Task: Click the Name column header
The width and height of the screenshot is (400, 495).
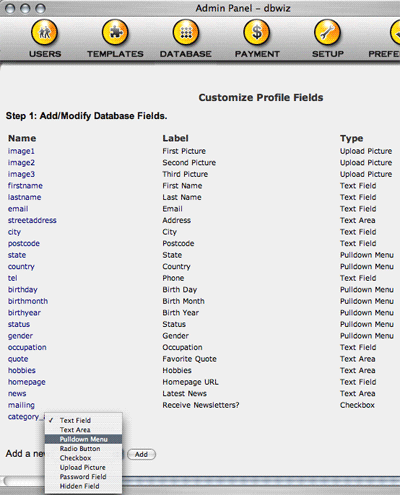Action: pyautogui.click(x=22, y=138)
